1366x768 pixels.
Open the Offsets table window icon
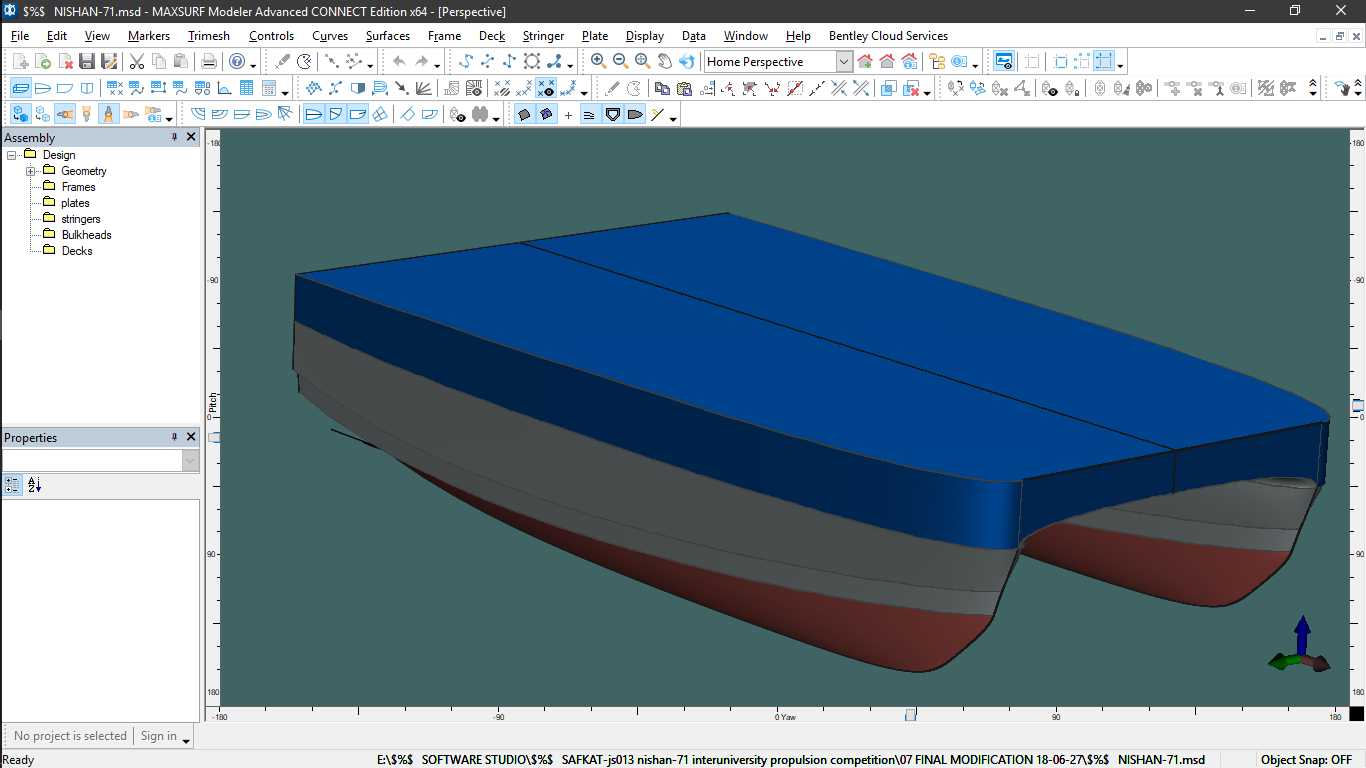pos(247,88)
